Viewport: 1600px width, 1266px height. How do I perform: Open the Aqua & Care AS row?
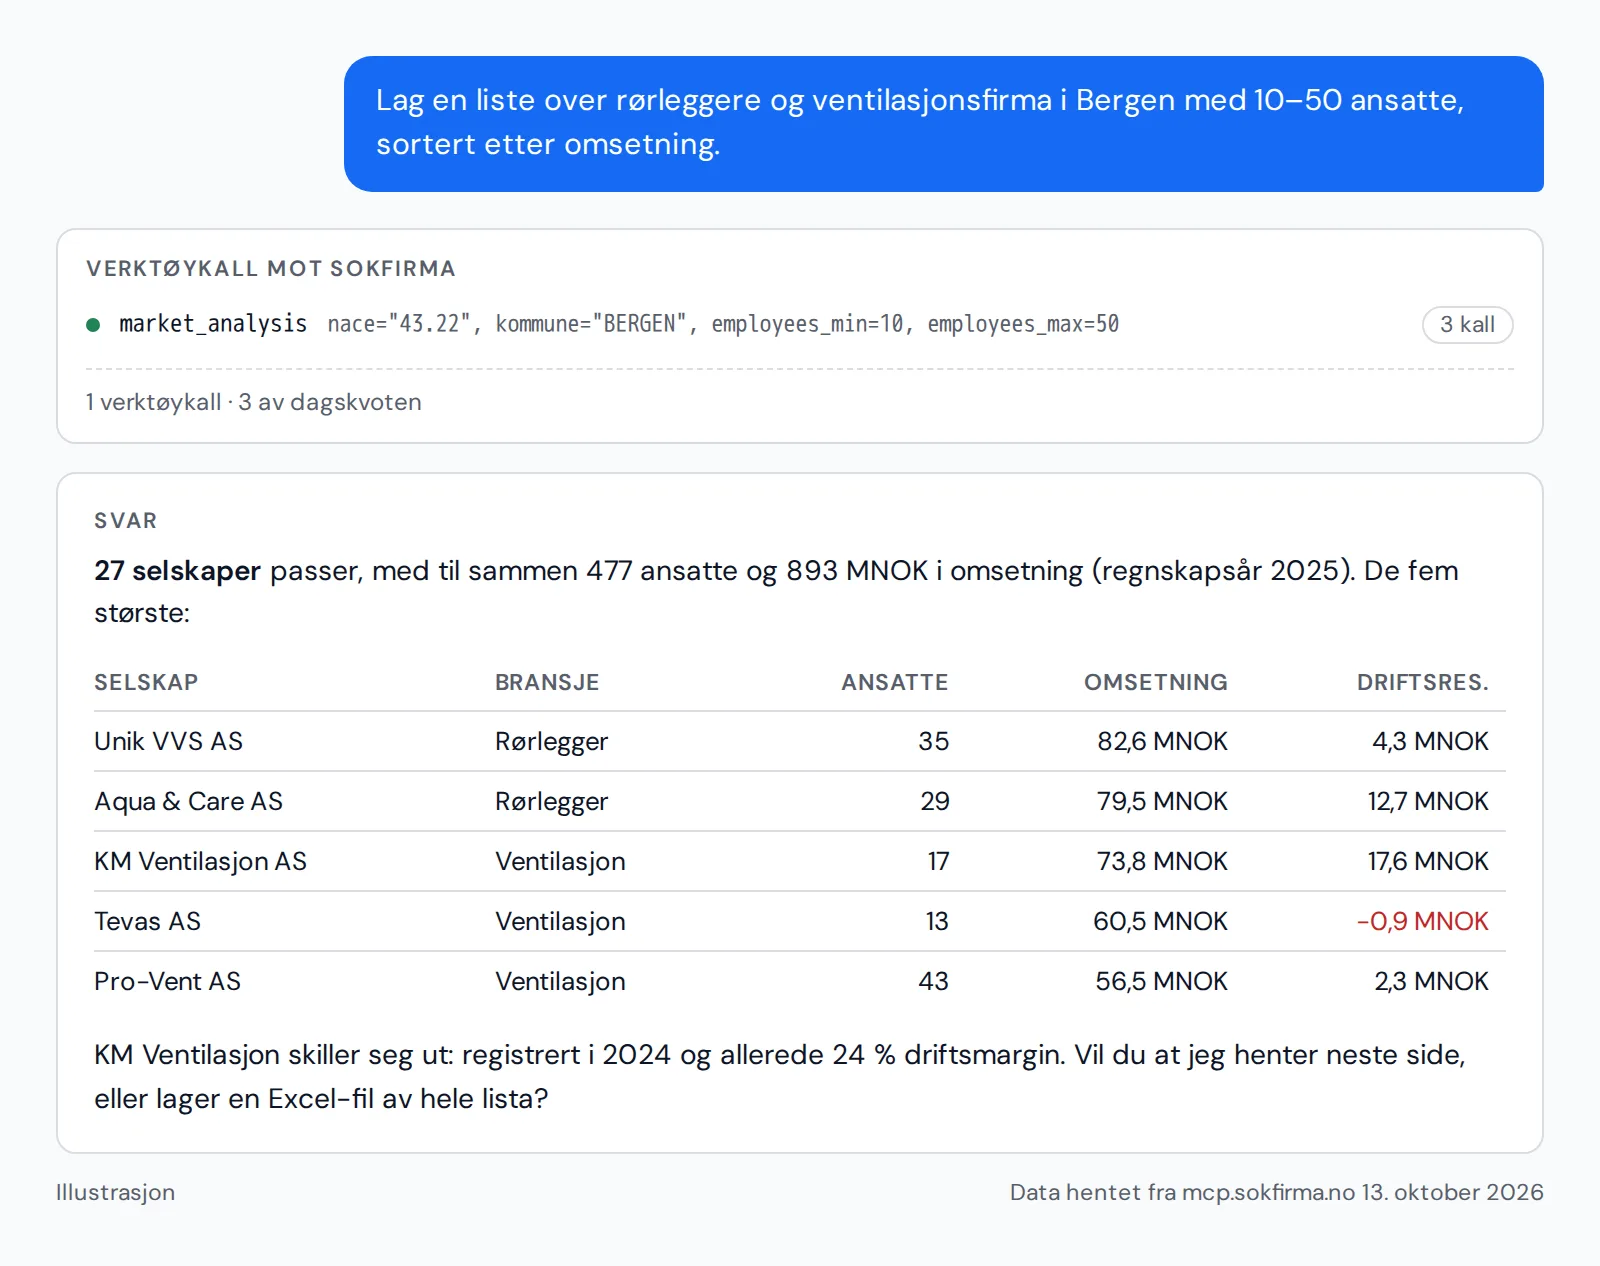(x=800, y=801)
